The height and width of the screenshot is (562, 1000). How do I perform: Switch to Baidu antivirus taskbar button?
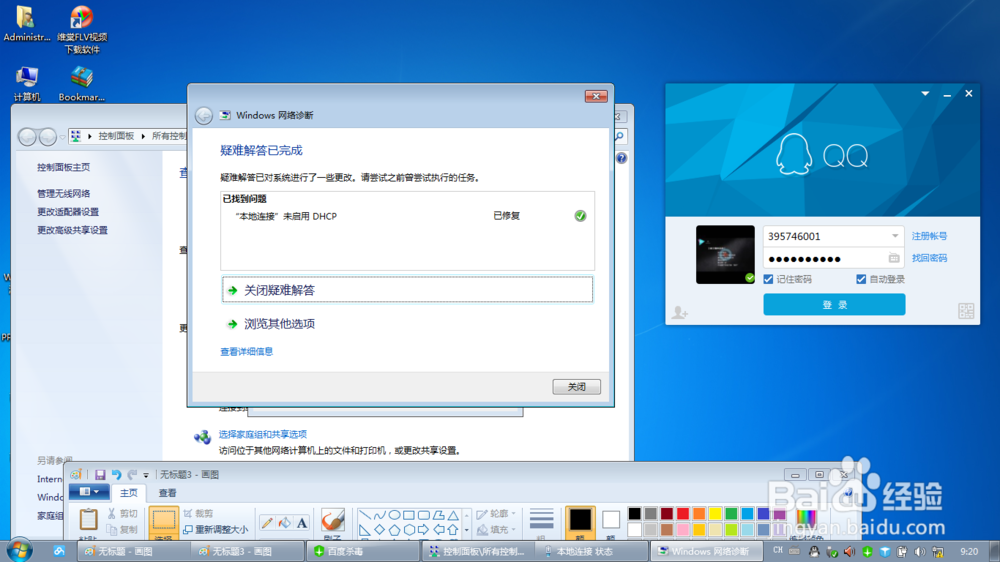(362, 551)
